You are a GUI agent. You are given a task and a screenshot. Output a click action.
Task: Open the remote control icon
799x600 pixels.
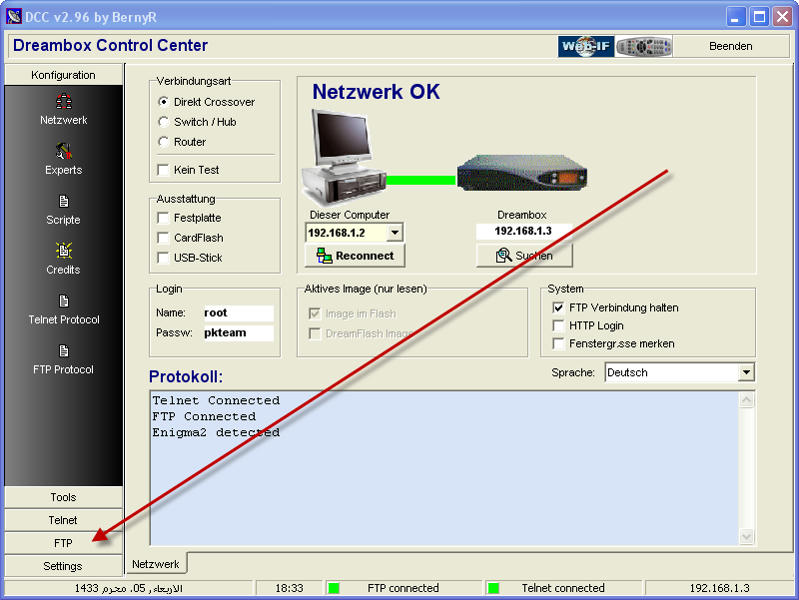(644, 46)
